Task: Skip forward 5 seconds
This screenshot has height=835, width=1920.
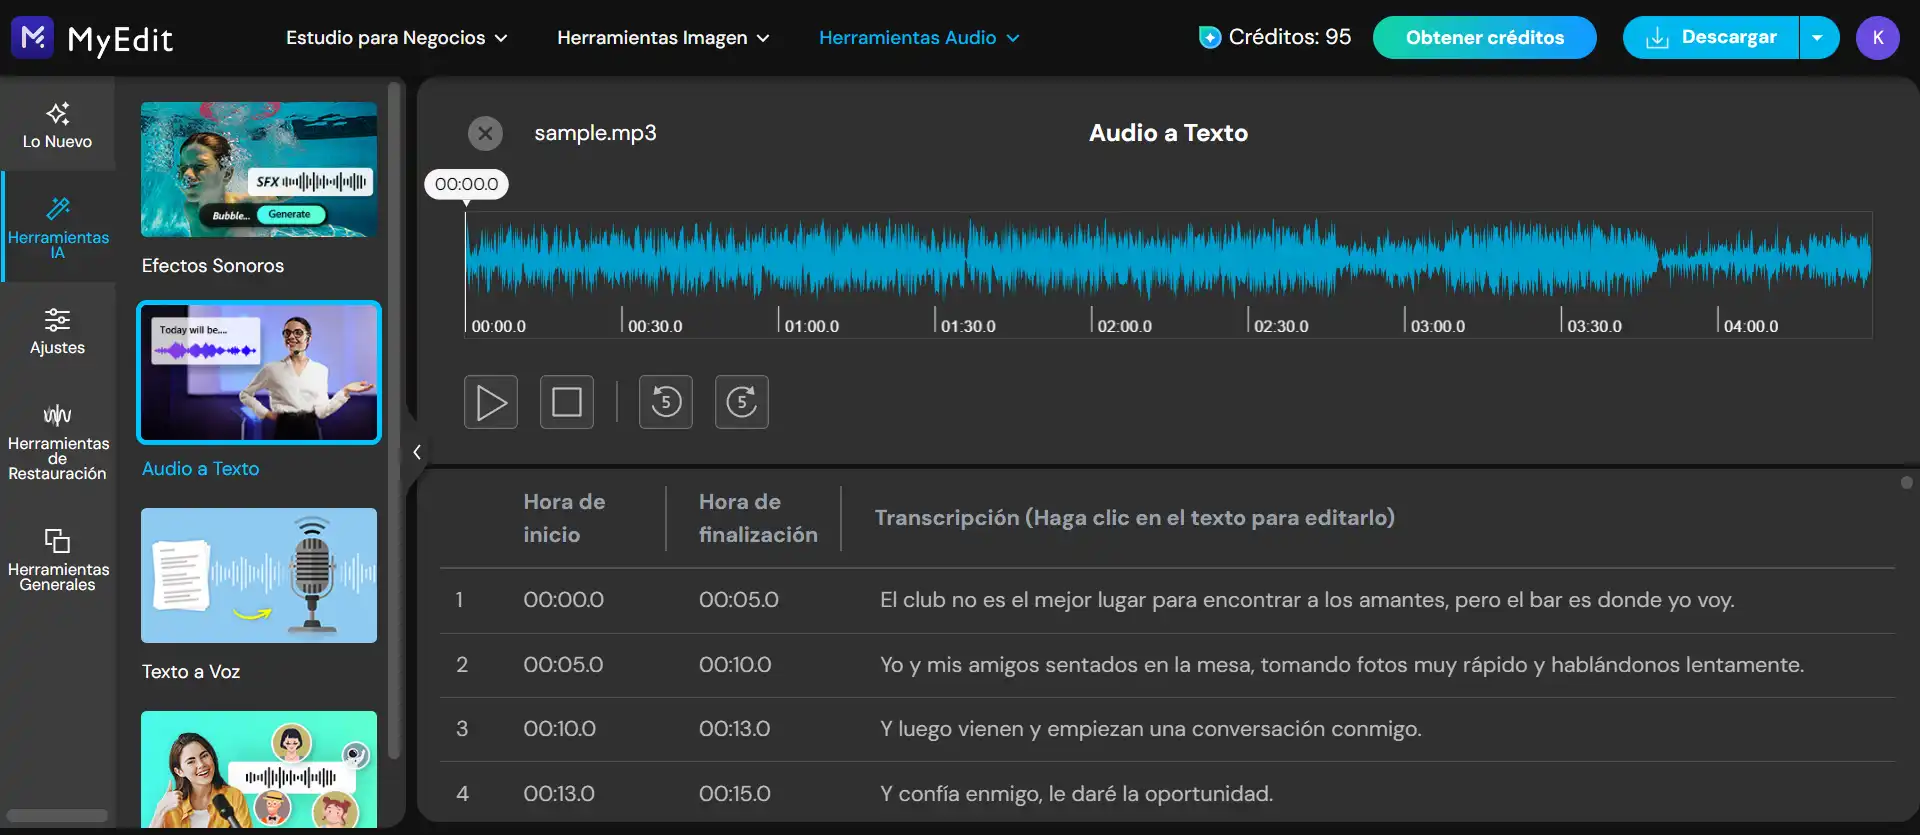Action: click(742, 402)
